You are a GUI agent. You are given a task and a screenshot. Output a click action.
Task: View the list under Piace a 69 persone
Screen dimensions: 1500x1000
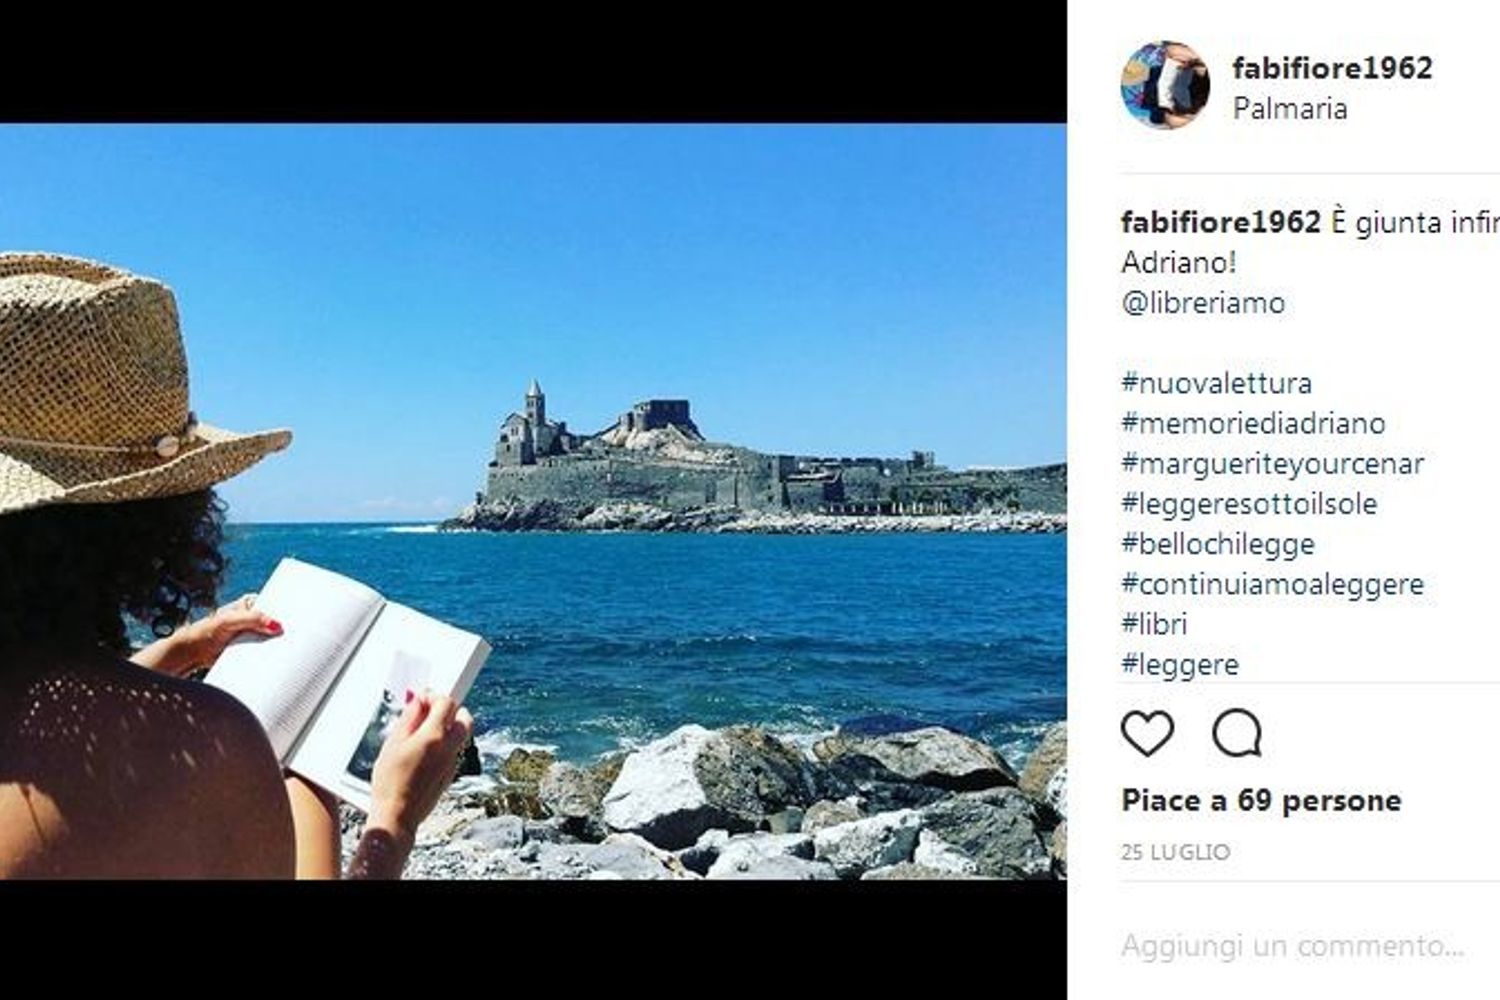click(x=1261, y=800)
